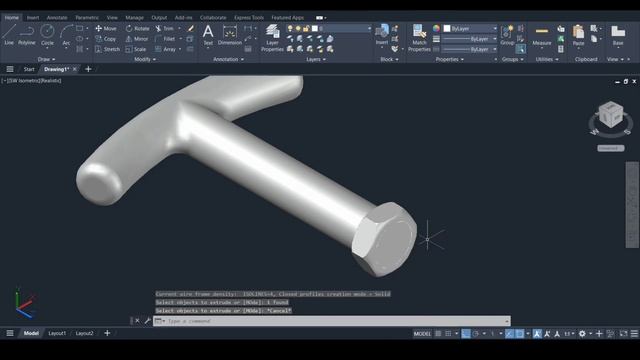The width and height of the screenshot is (640, 360).
Task: Click the ByLayer white color box
Action: coord(447,29)
